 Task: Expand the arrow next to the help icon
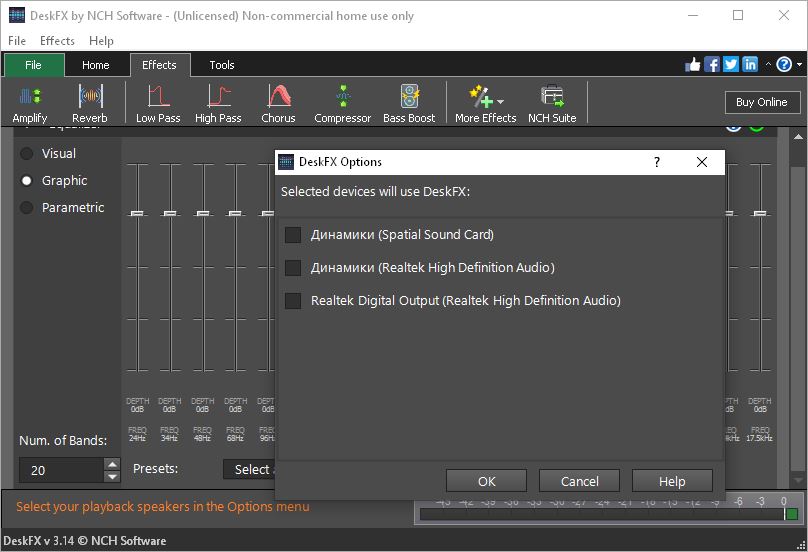tap(799, 64)
